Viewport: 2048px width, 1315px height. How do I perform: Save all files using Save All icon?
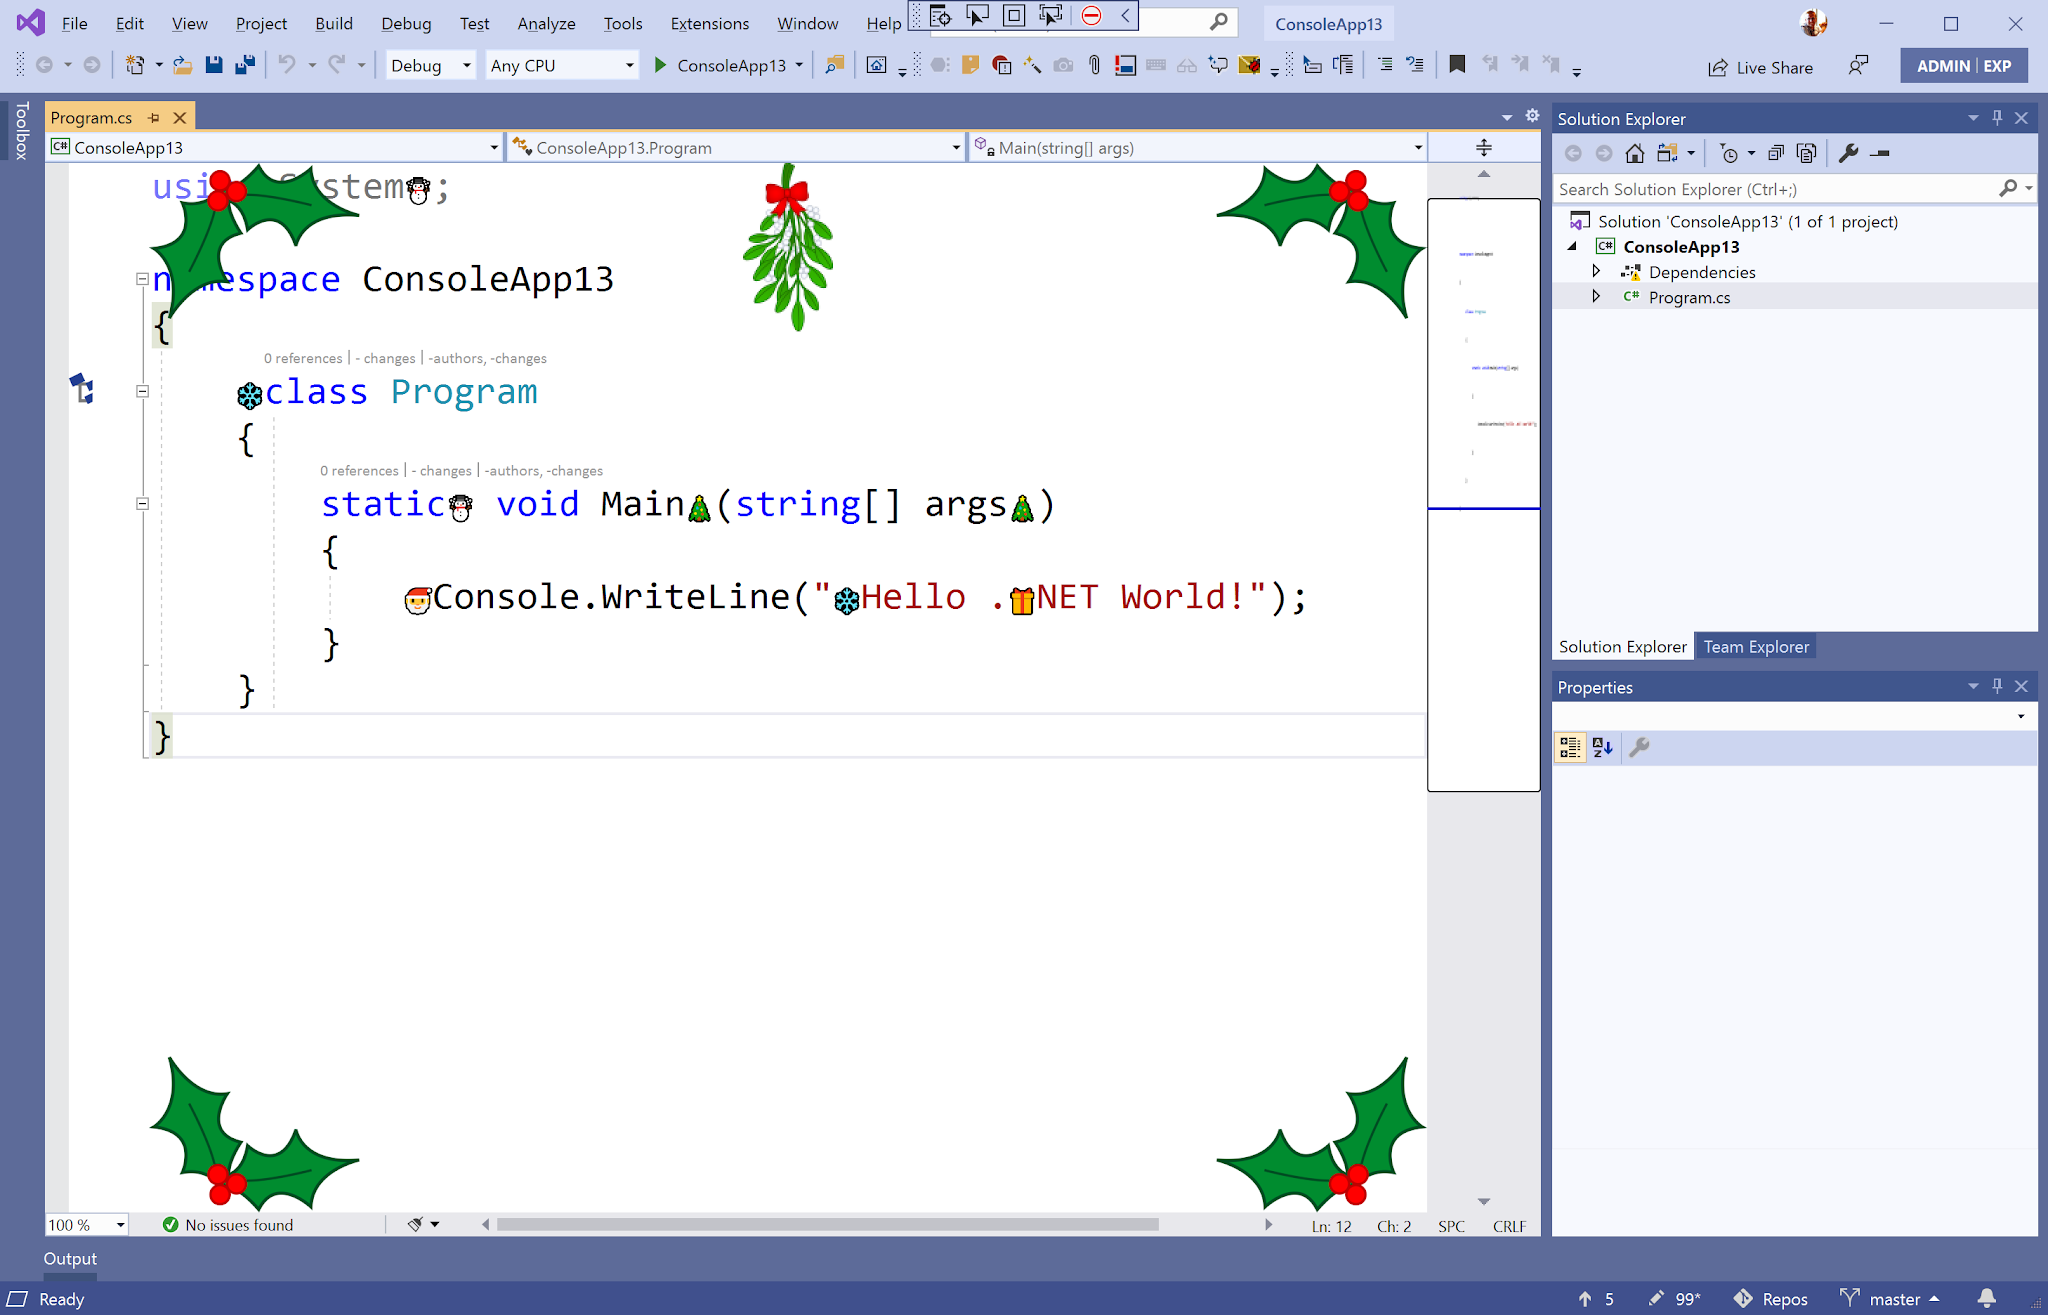tap(245, 64)
